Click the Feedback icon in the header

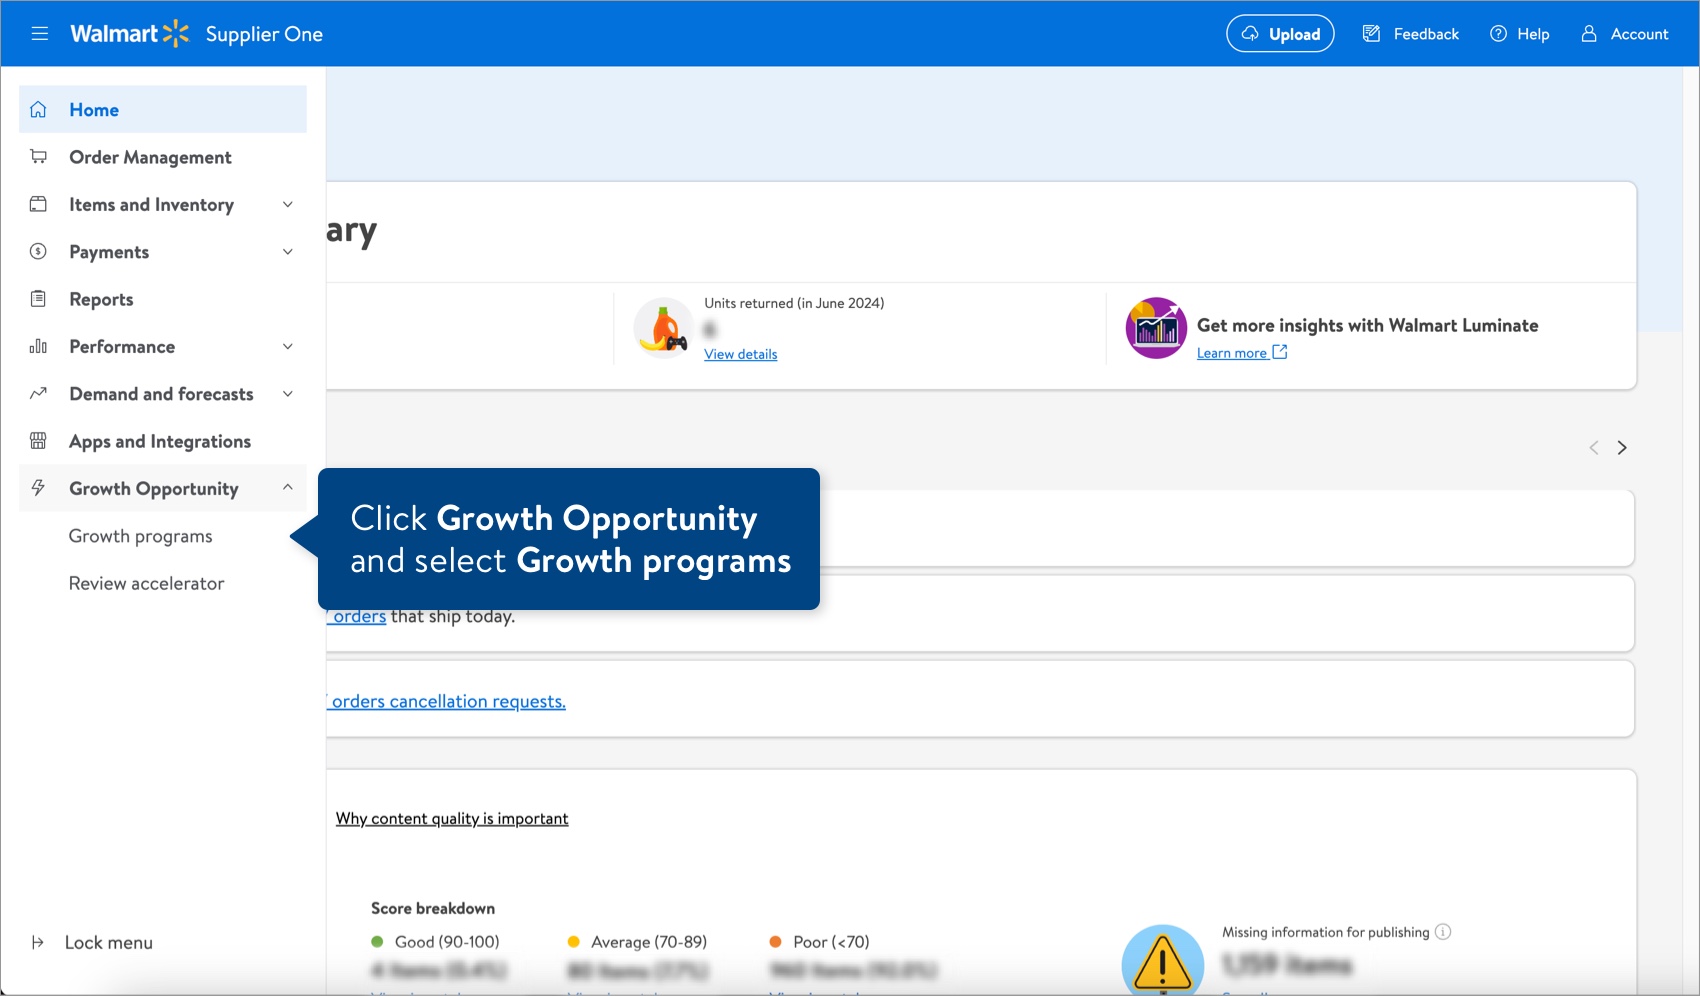click(1370, 33)
